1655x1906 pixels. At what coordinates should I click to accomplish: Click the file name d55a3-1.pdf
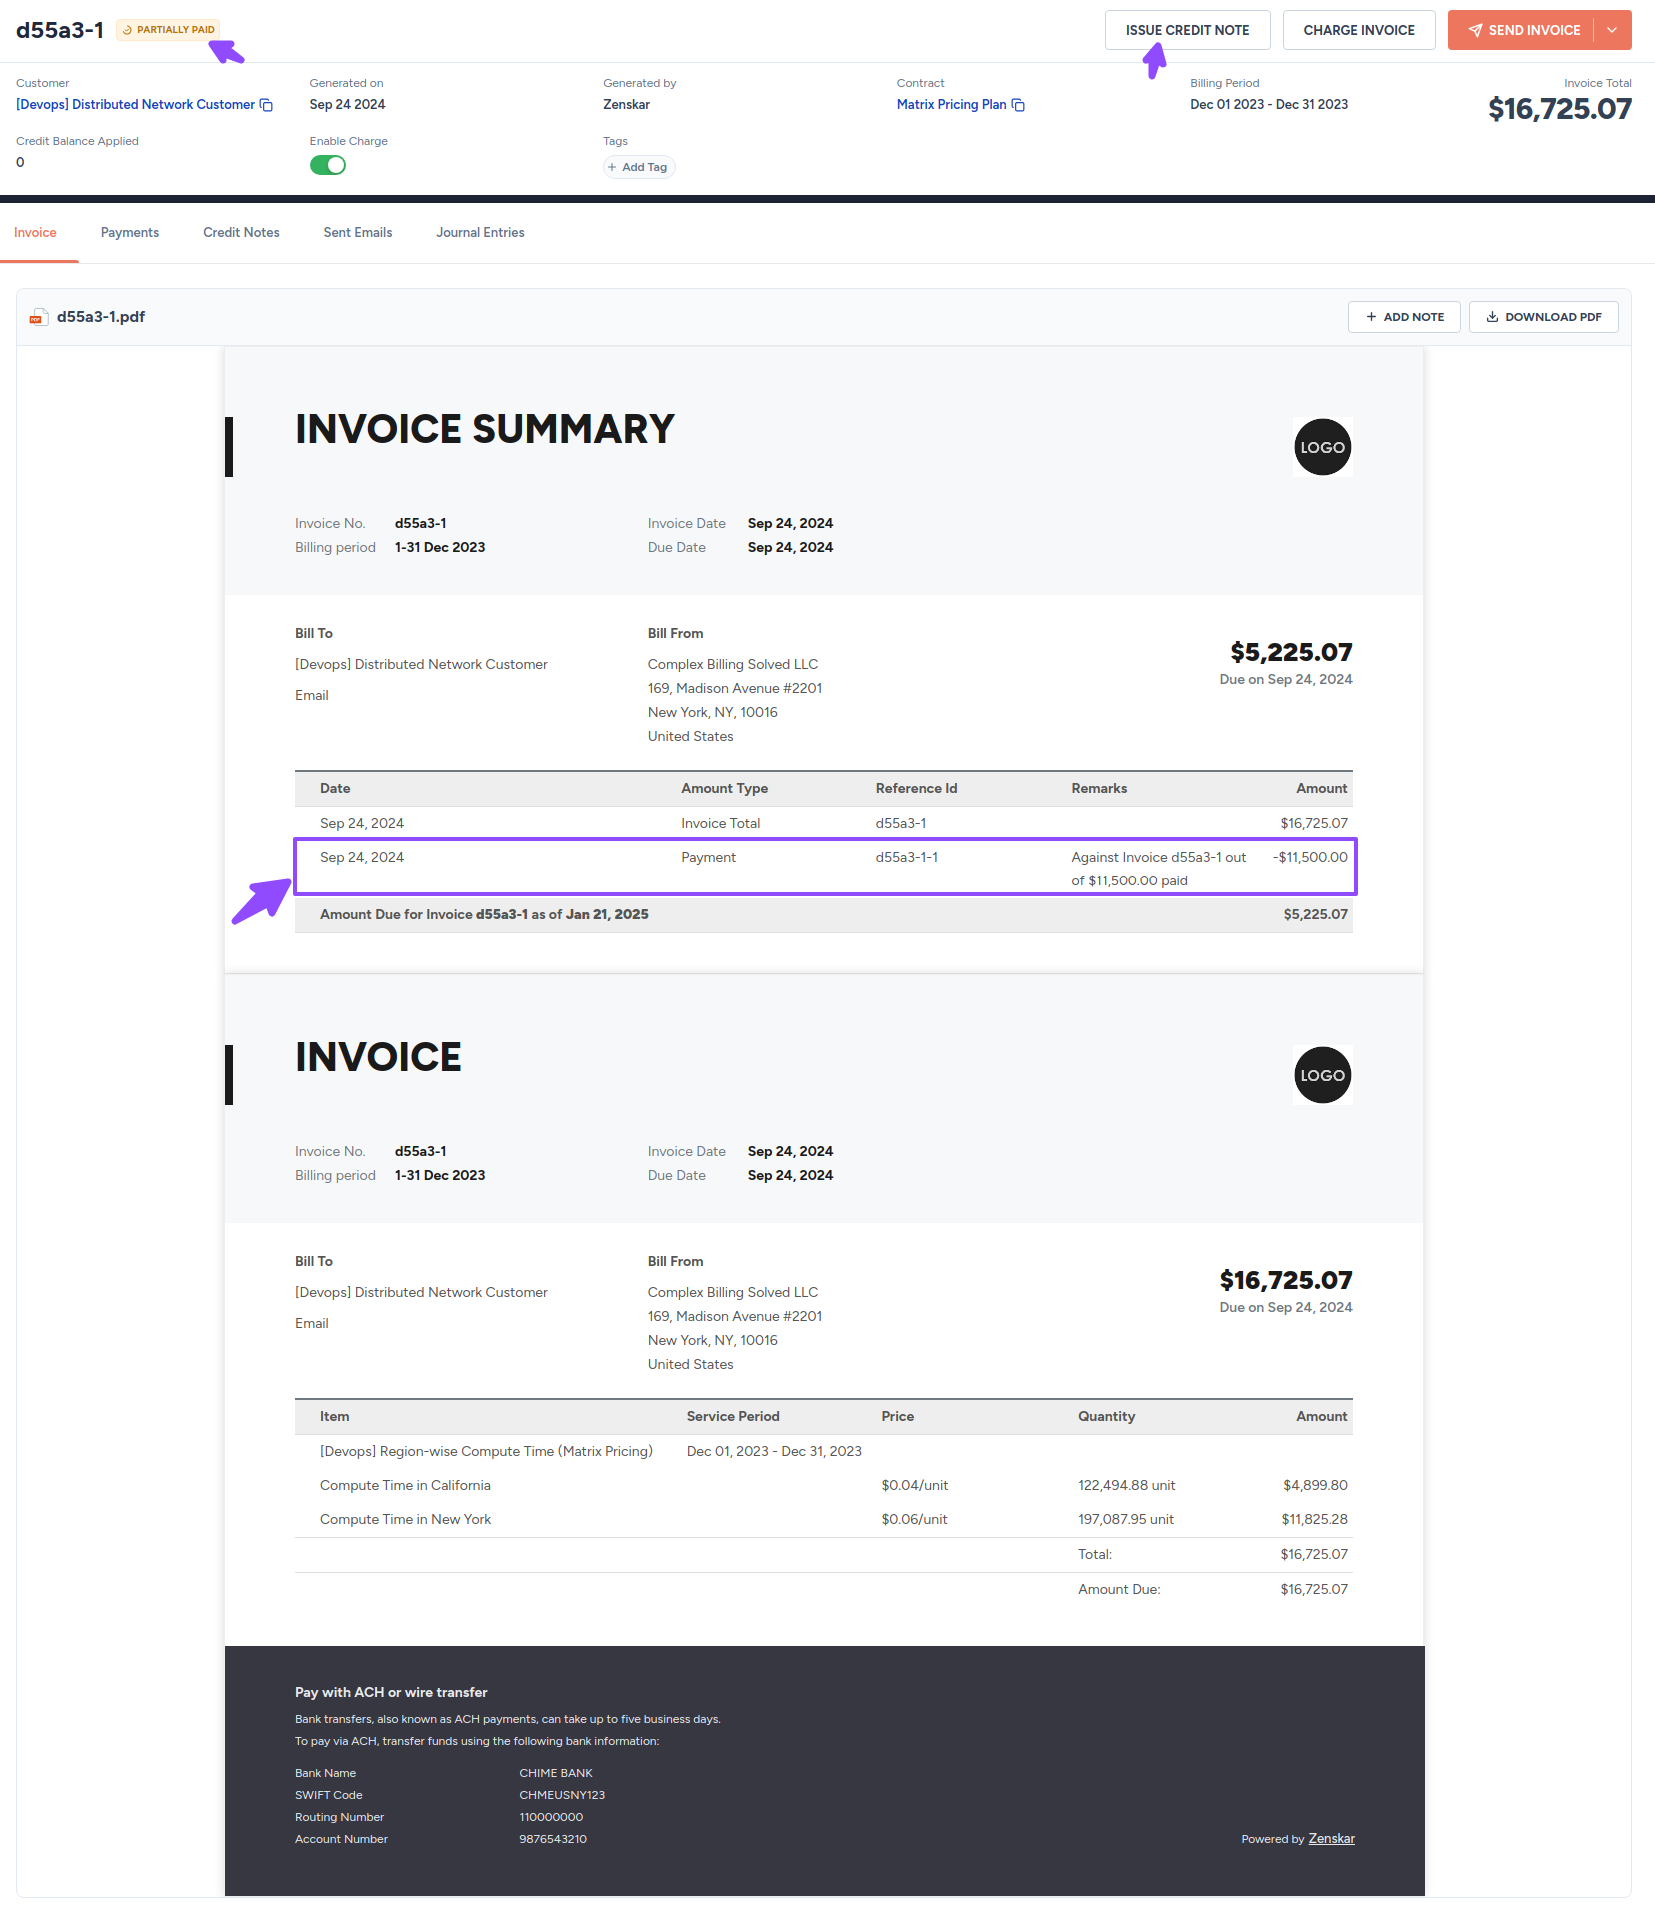101,317
